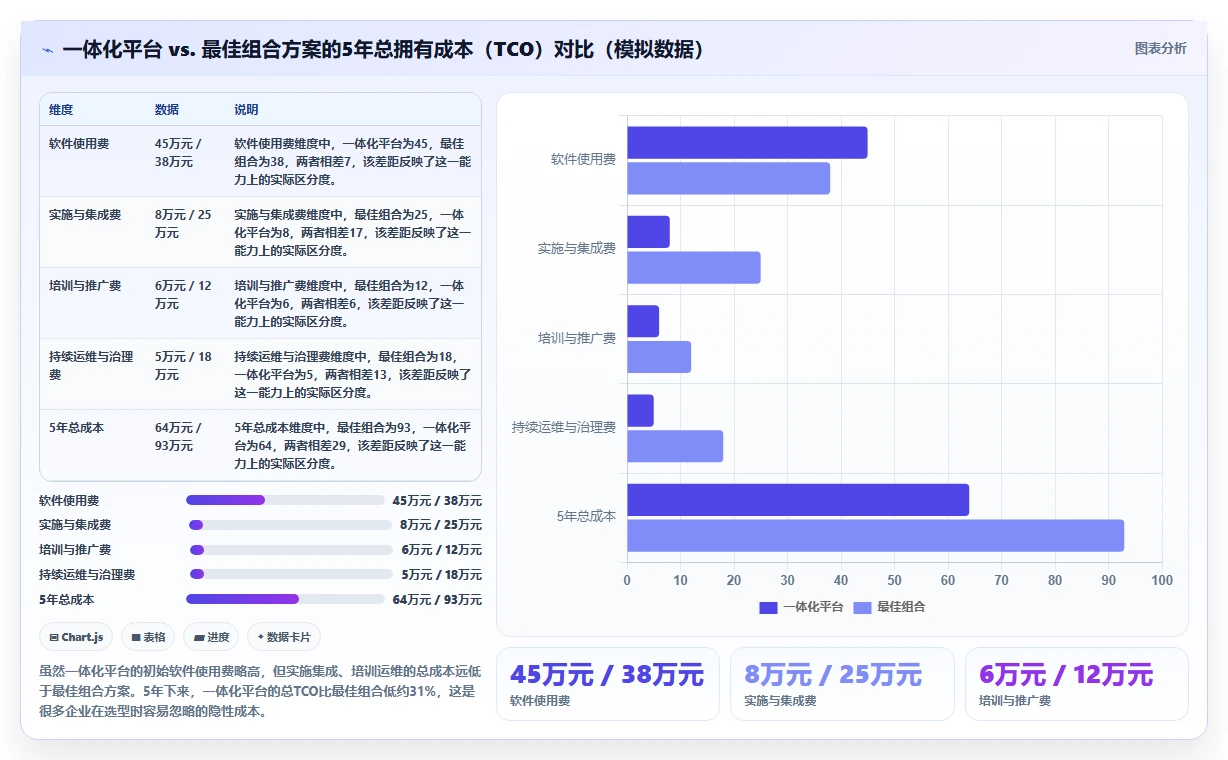
Task: Click the x-axis tick value 100
Action: coord(1161,580)
